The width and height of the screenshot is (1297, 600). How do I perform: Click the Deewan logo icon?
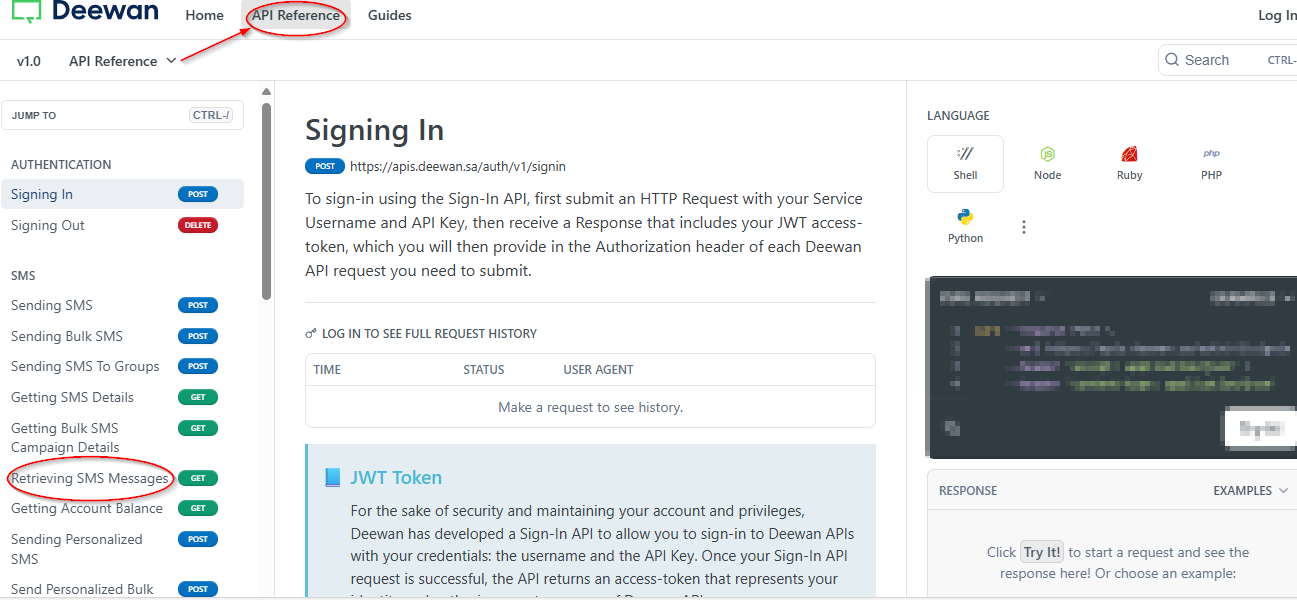tap(27, 11)
